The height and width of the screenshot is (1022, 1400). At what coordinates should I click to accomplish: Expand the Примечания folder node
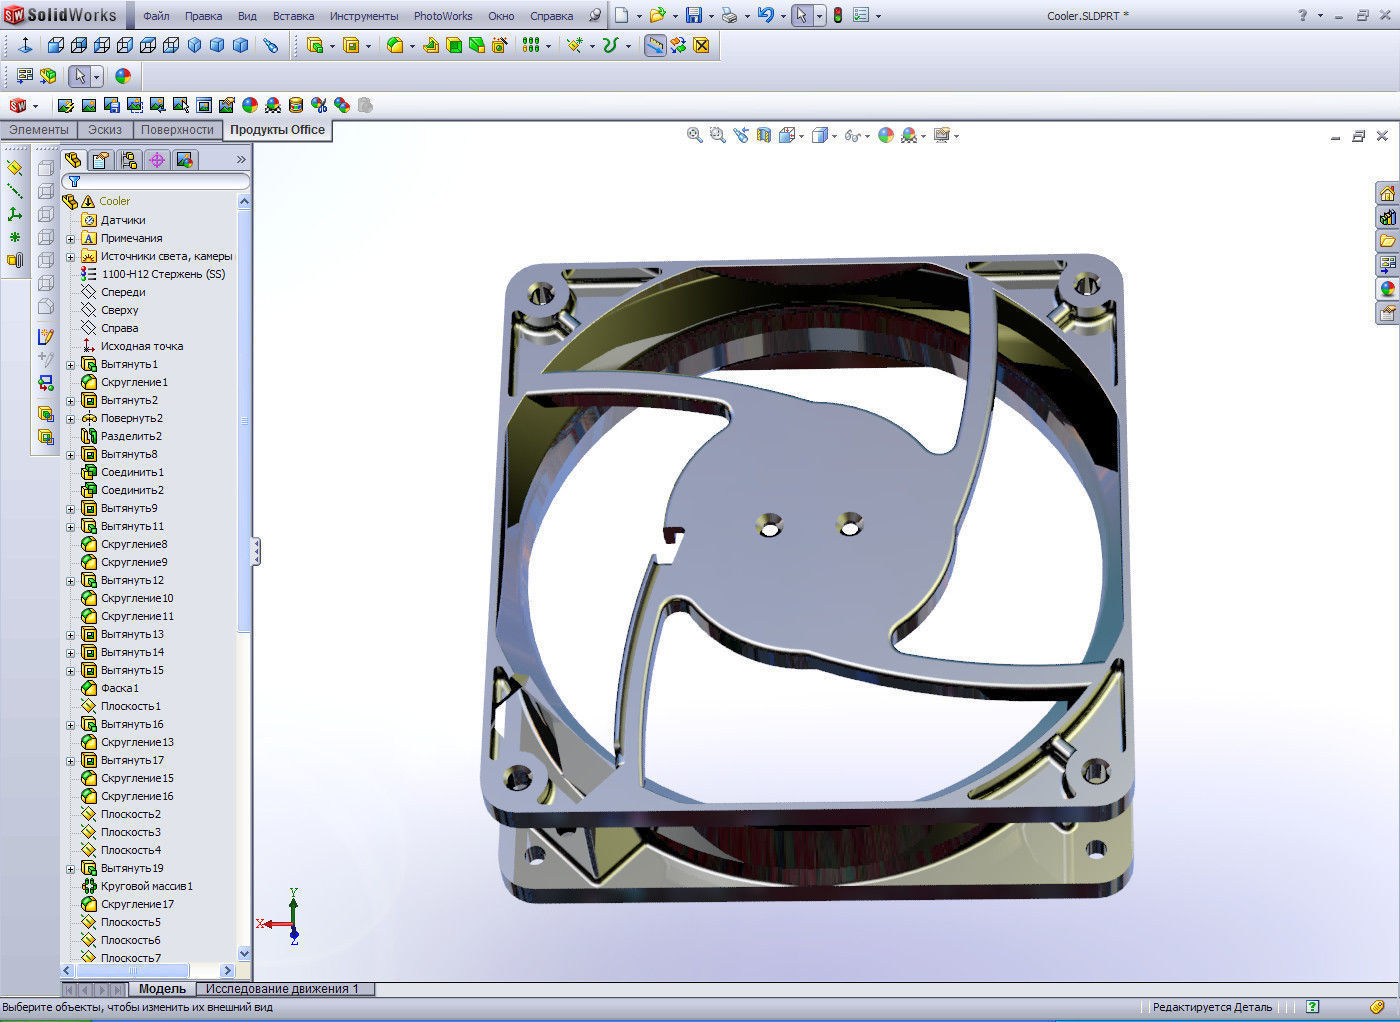pyautogui.click(x=71, y=239)
